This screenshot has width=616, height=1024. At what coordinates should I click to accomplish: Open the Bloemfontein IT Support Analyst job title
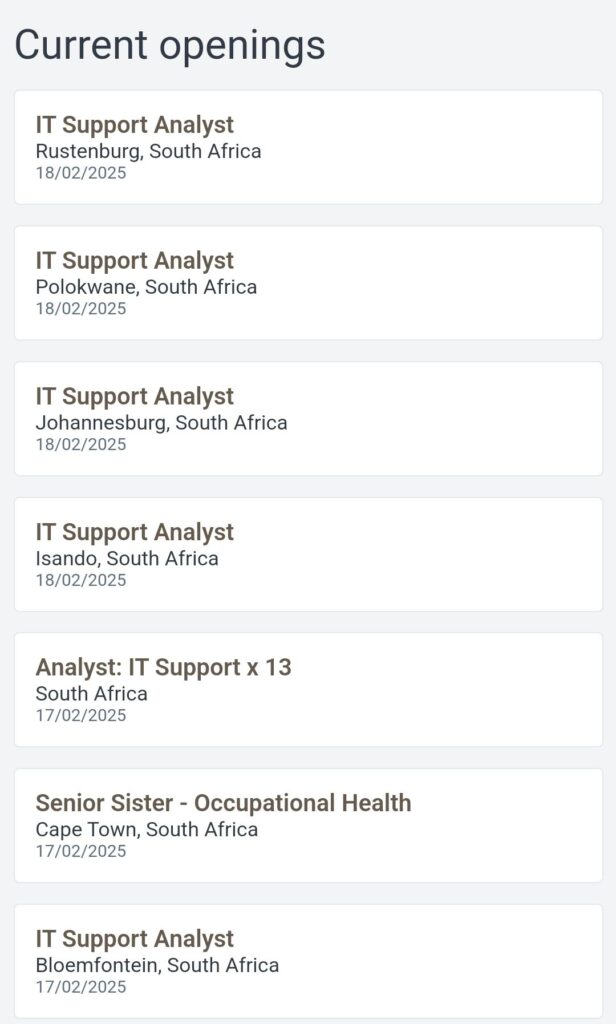point(134,939)
